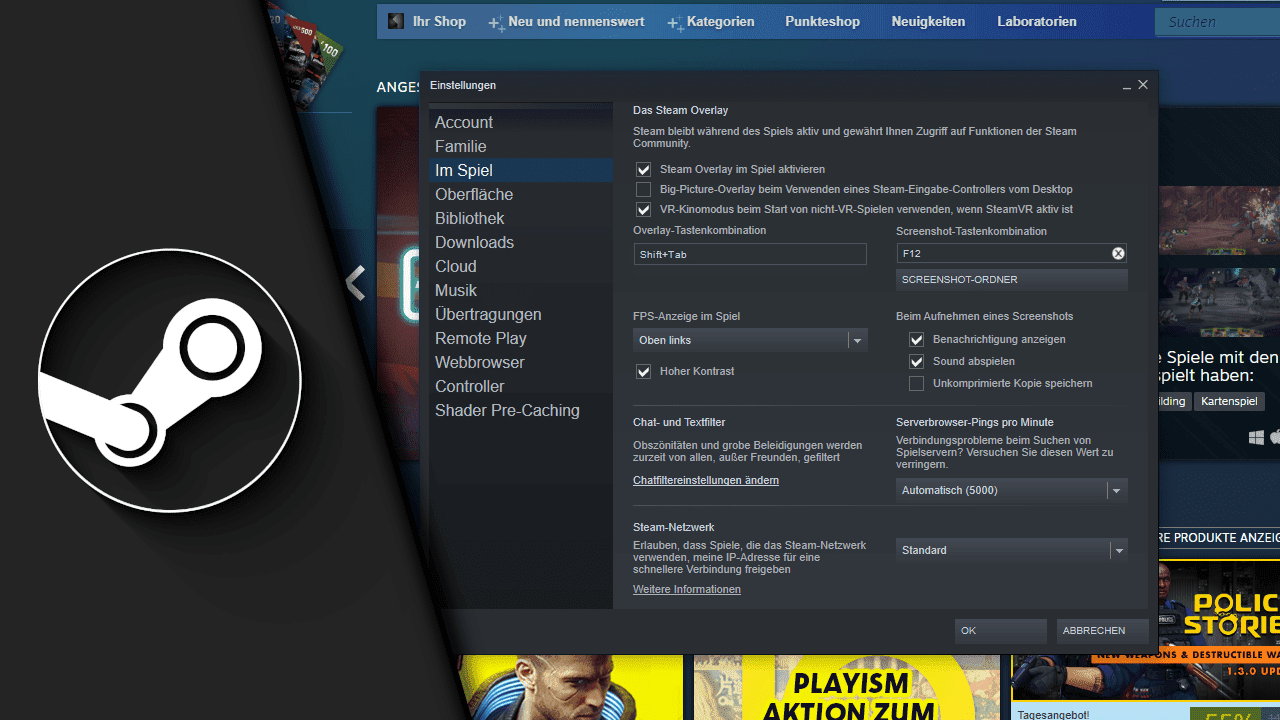
Task: Open the Cyberpunk character banner in store
Action: tap(570, 688)
